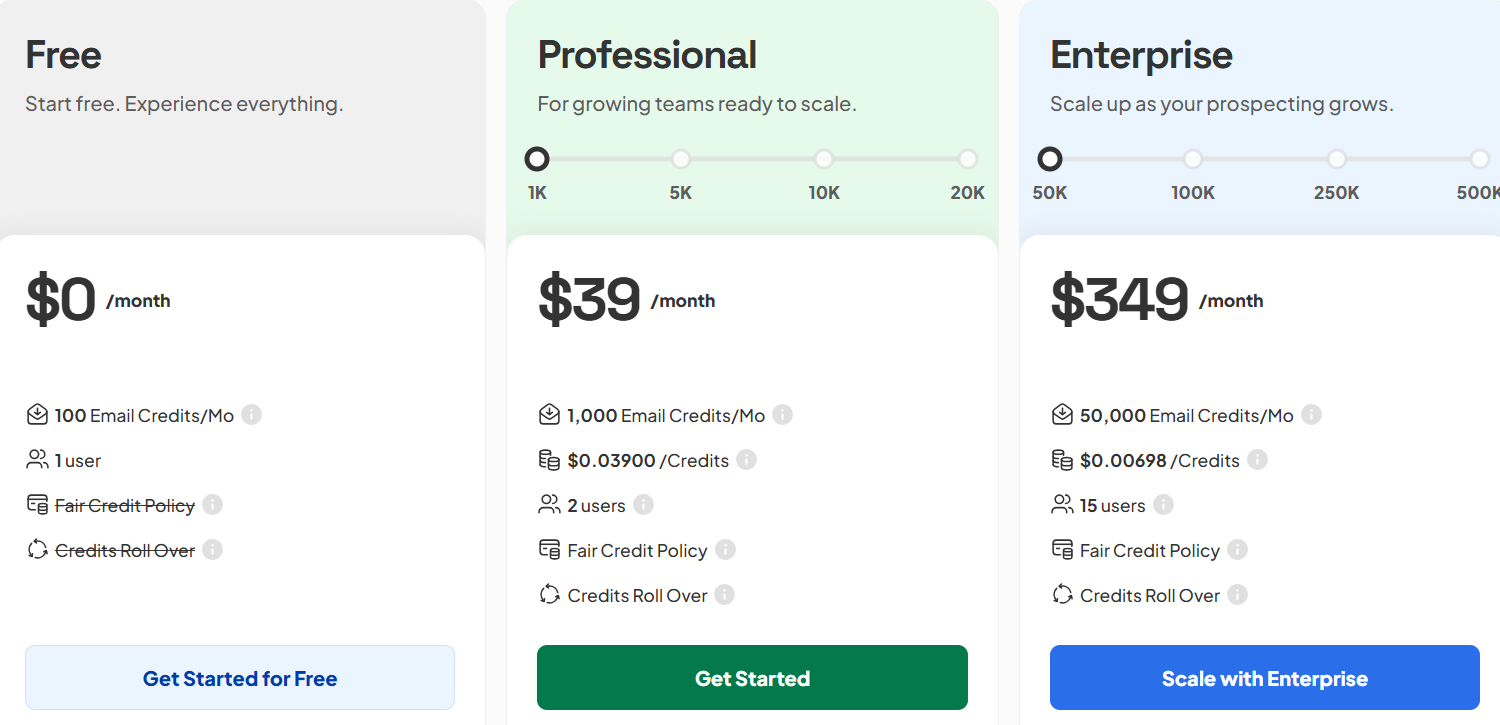Click the credits roll over icon on Enterprise
Viewport: 1500px width, 725px height.
pyautogui.click(x=1058, y=594)
